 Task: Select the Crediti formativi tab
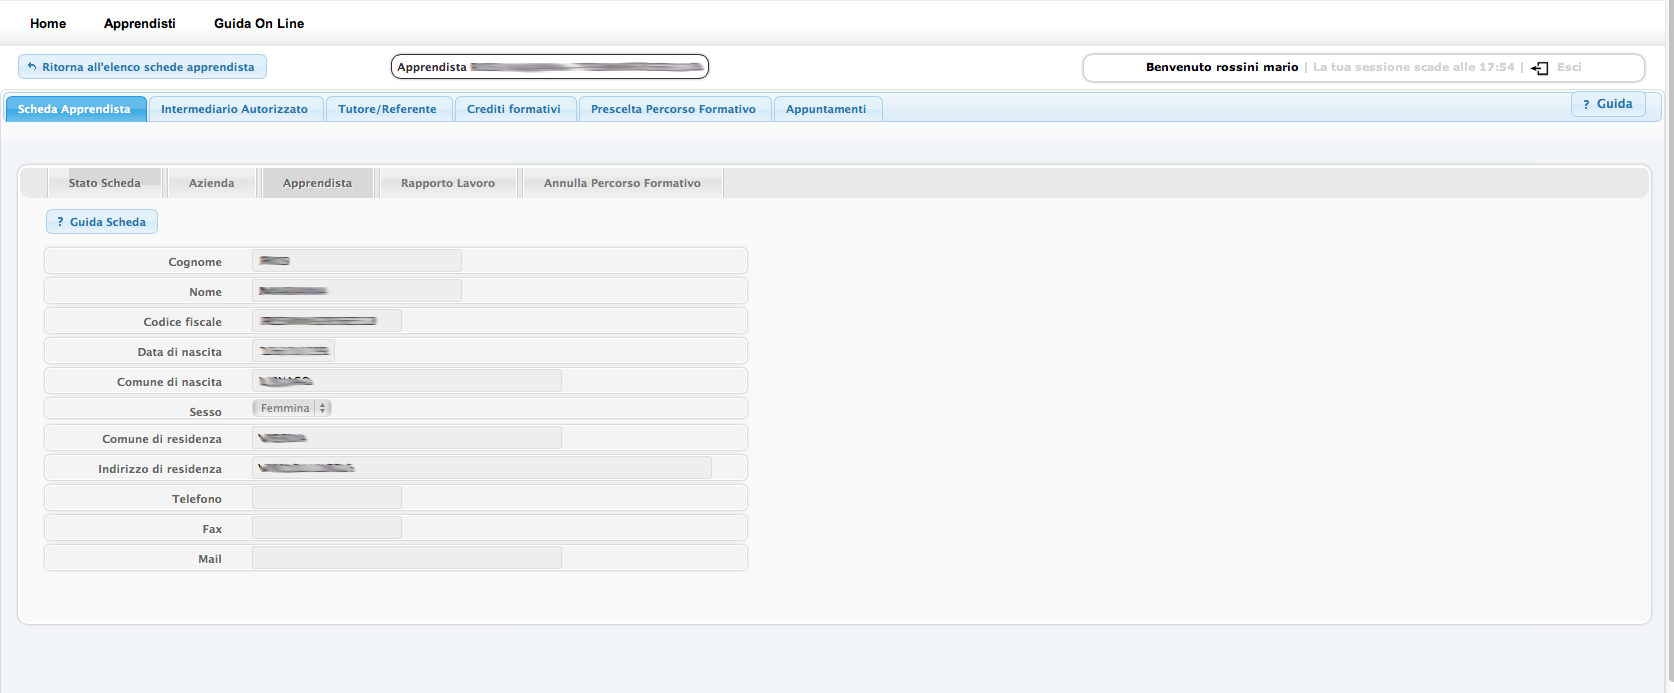click(513, 109)
